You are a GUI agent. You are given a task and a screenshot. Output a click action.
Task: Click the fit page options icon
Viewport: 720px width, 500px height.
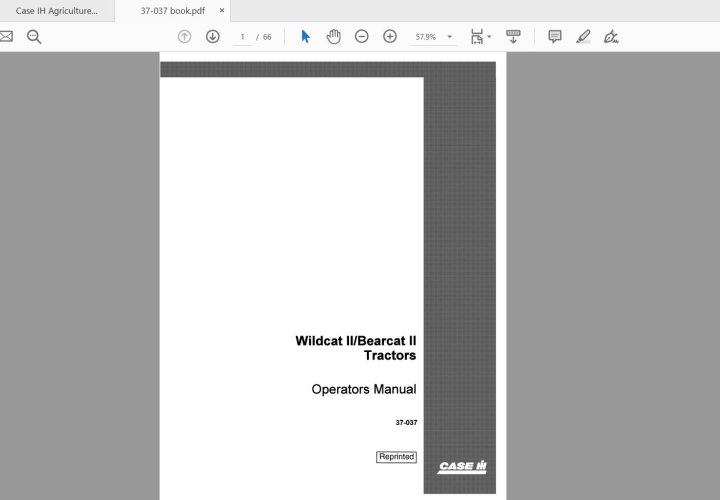[x=477, y=36]
